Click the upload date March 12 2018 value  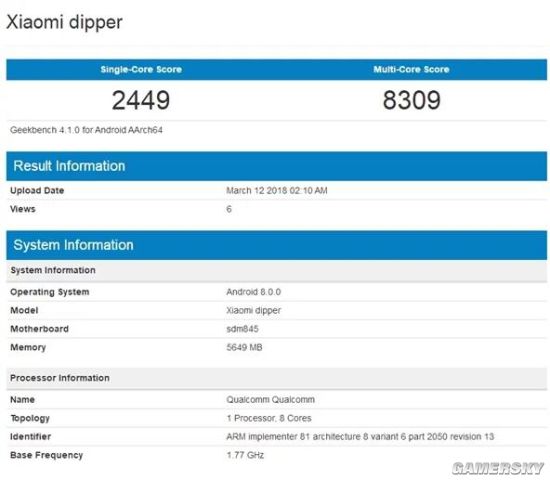(277, 191)
